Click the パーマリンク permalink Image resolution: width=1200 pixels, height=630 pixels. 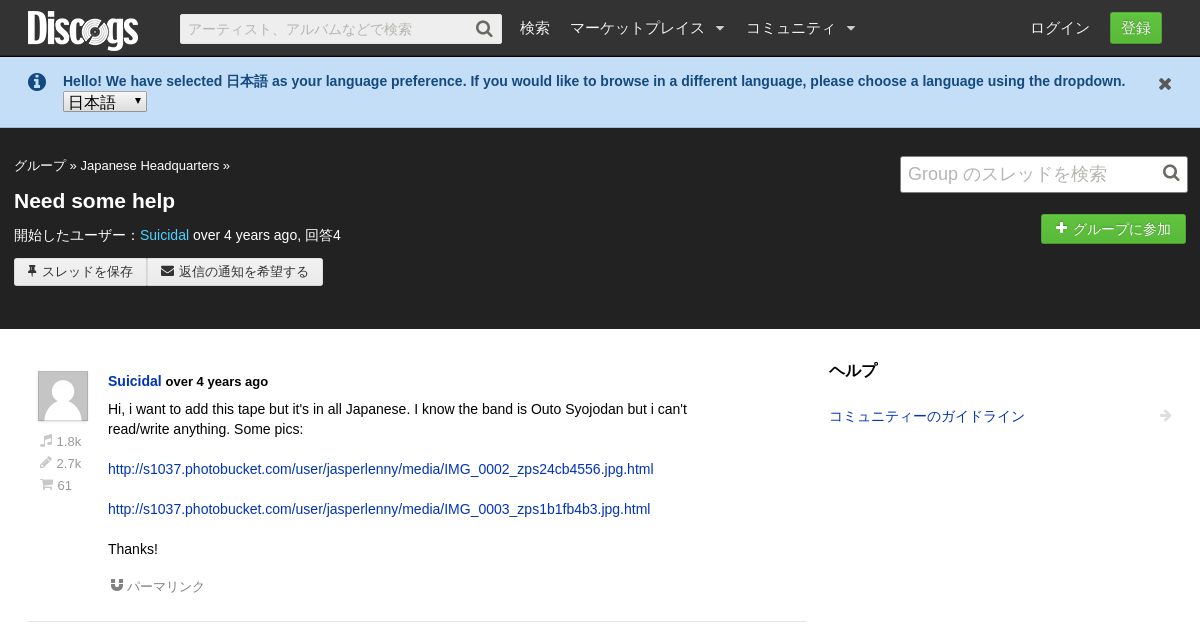[157, 586]
